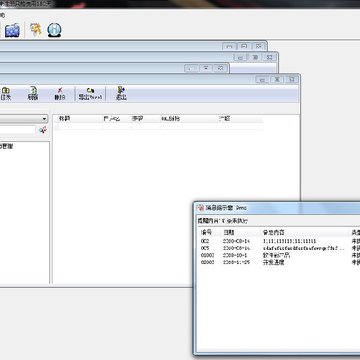Select the reminder row reading 开发进度
The image size is (360, 360).
279,262
